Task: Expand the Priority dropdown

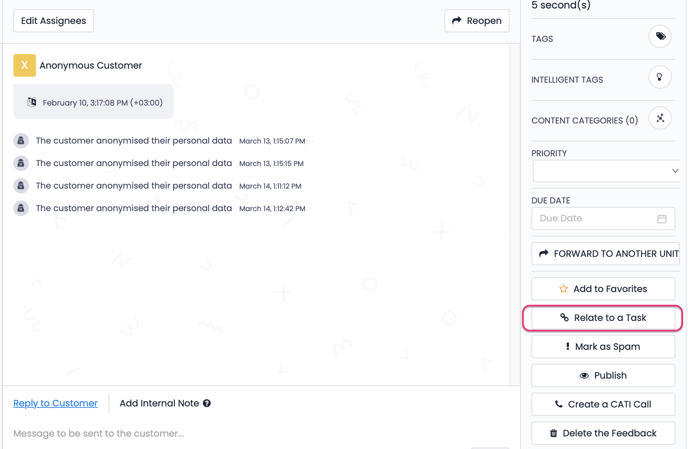Action: tap(605, 171)
